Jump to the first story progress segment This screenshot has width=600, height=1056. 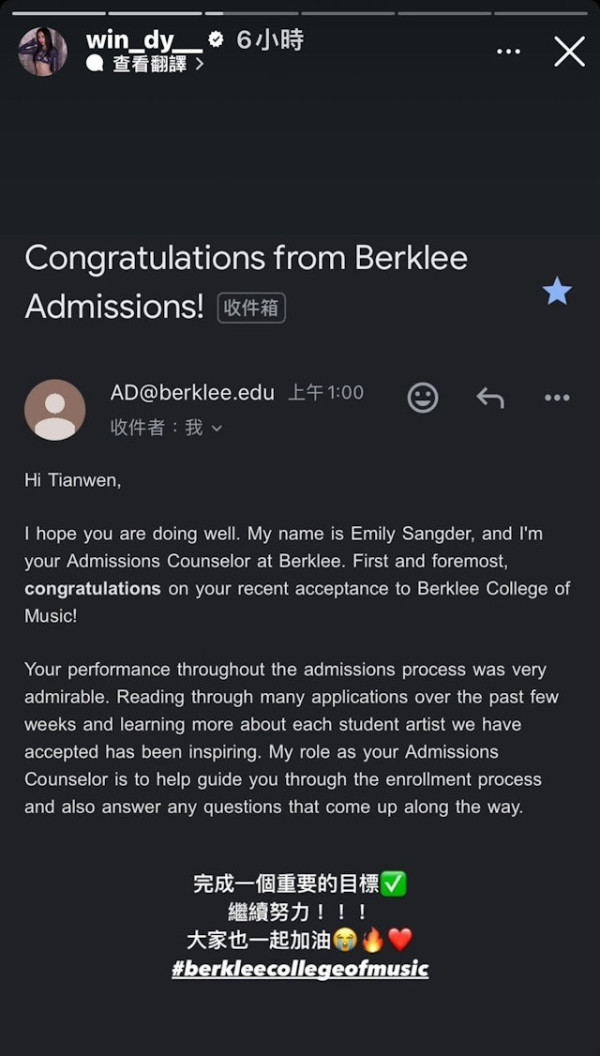pos(58,13)
